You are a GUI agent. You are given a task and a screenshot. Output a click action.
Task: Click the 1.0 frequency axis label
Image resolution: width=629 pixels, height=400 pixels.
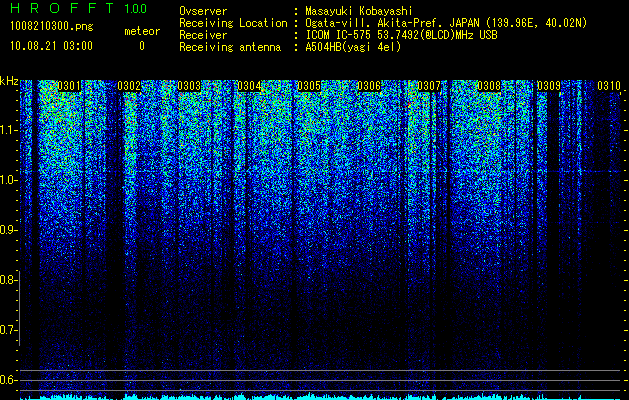click(x=8, y=180)
